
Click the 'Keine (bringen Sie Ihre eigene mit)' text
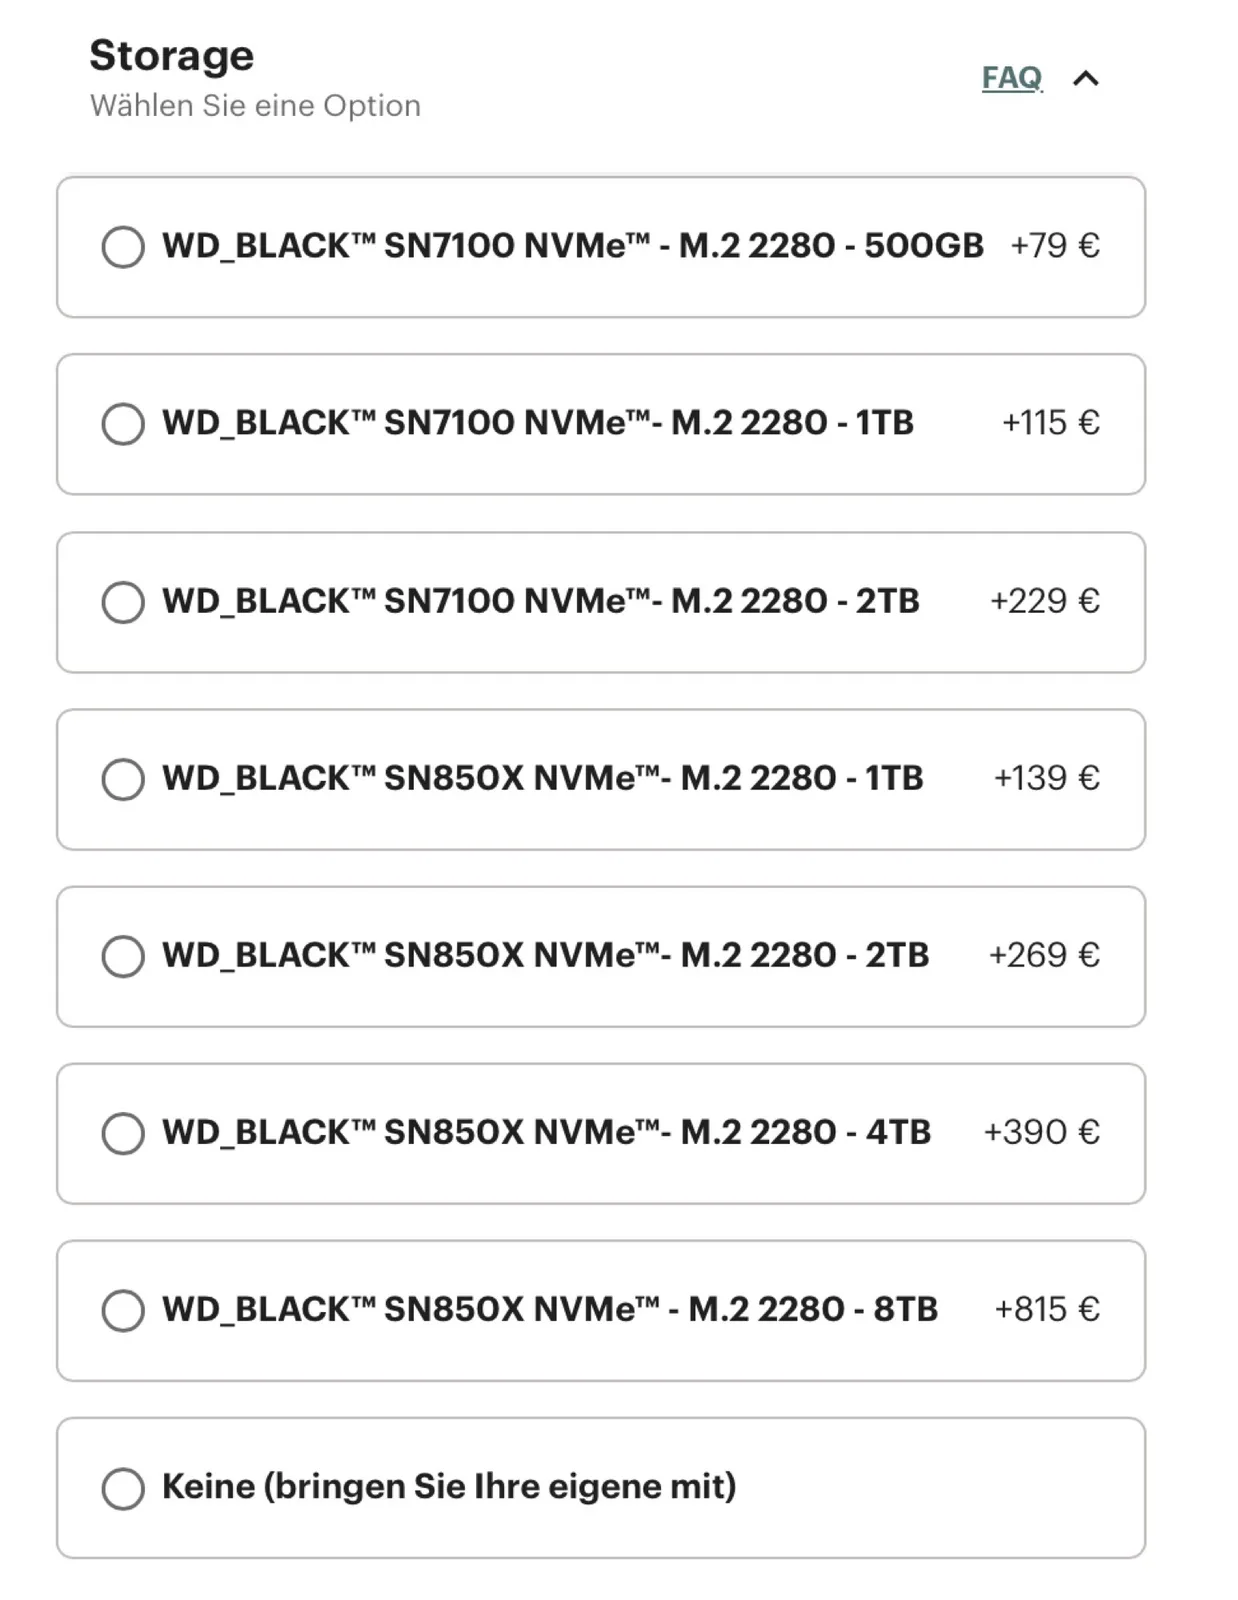[449, 1487]
